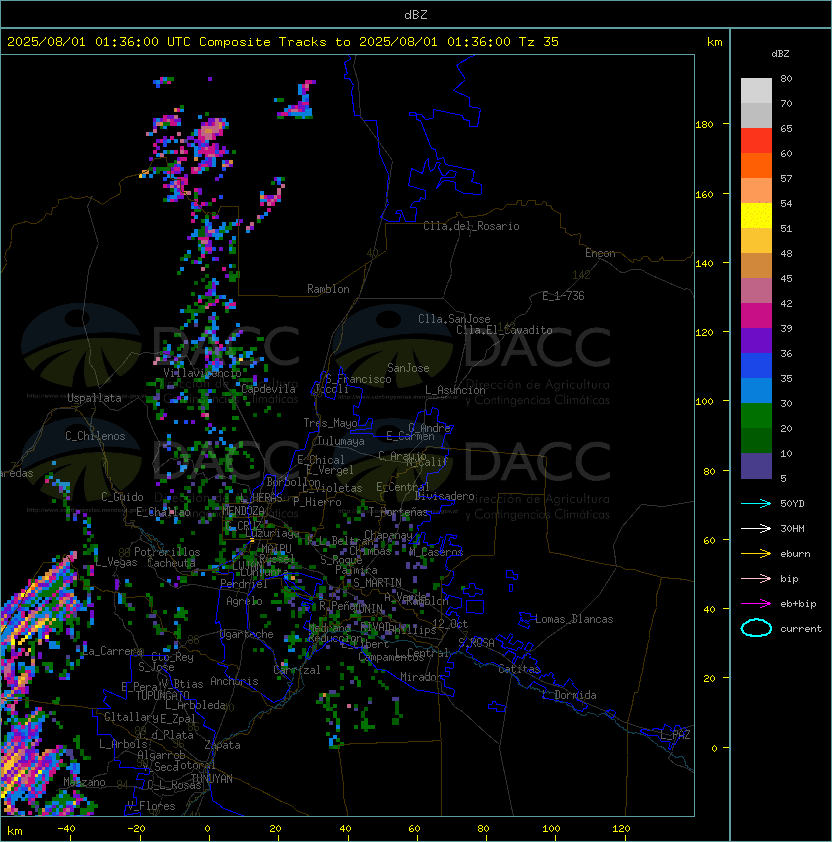
Task: Click the magenta radar echo cluster north of Villavicencio
Action: point(210,137)
